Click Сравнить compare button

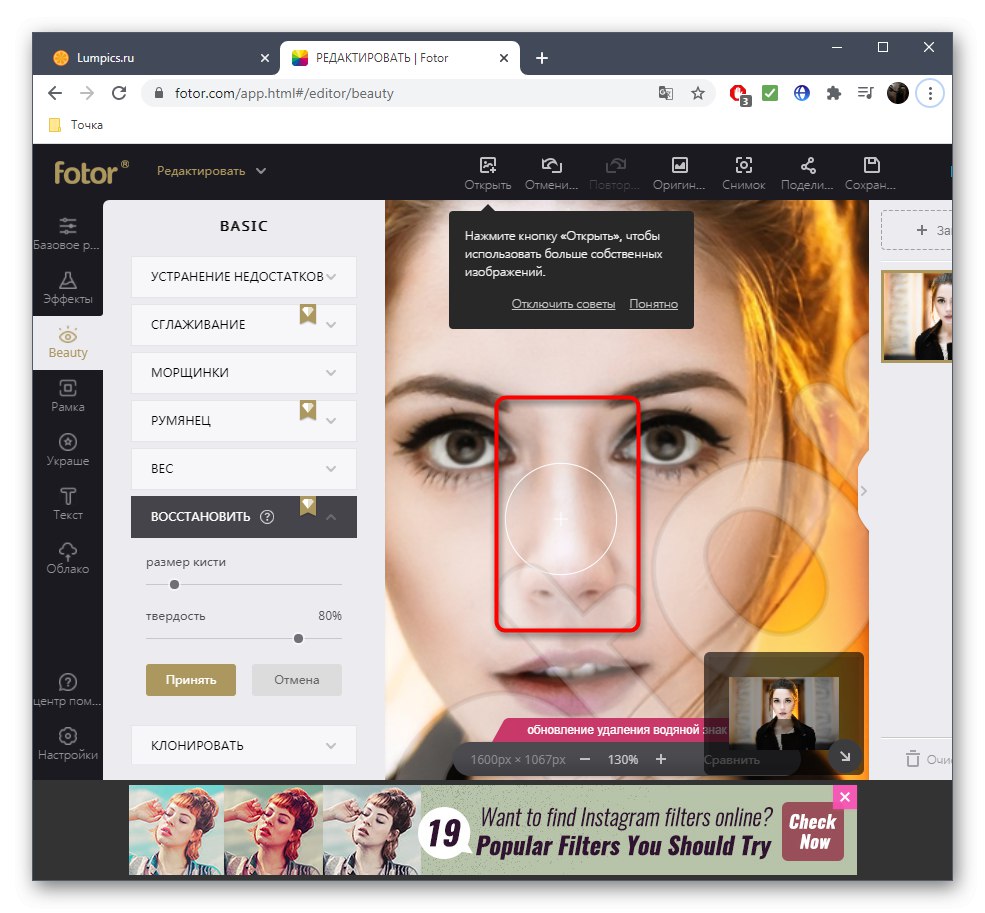point(731,760)
